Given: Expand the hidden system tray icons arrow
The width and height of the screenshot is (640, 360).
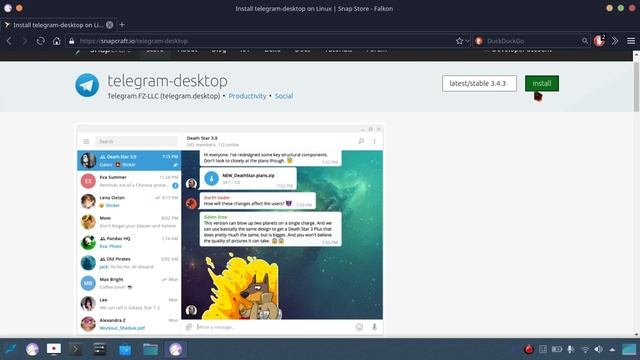Looking at the screenshot, I should (612, 349).
